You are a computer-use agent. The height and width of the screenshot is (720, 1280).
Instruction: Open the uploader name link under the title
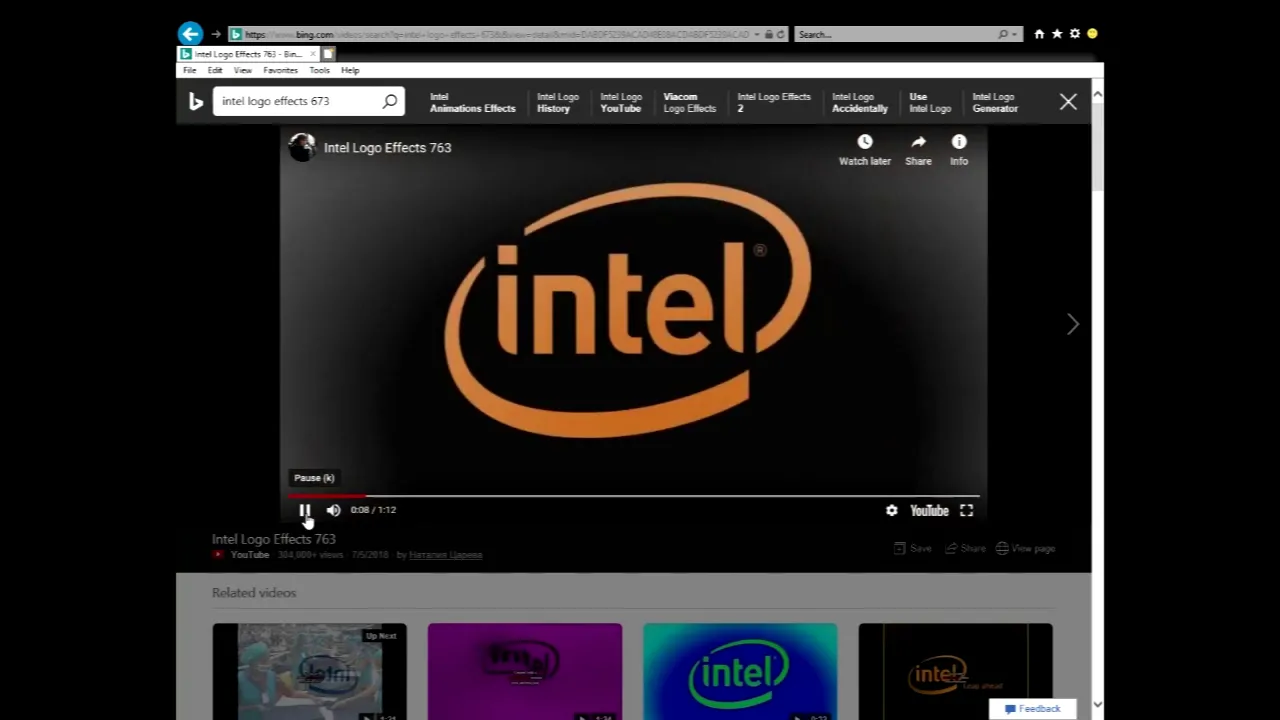click(x=445, y=555)
